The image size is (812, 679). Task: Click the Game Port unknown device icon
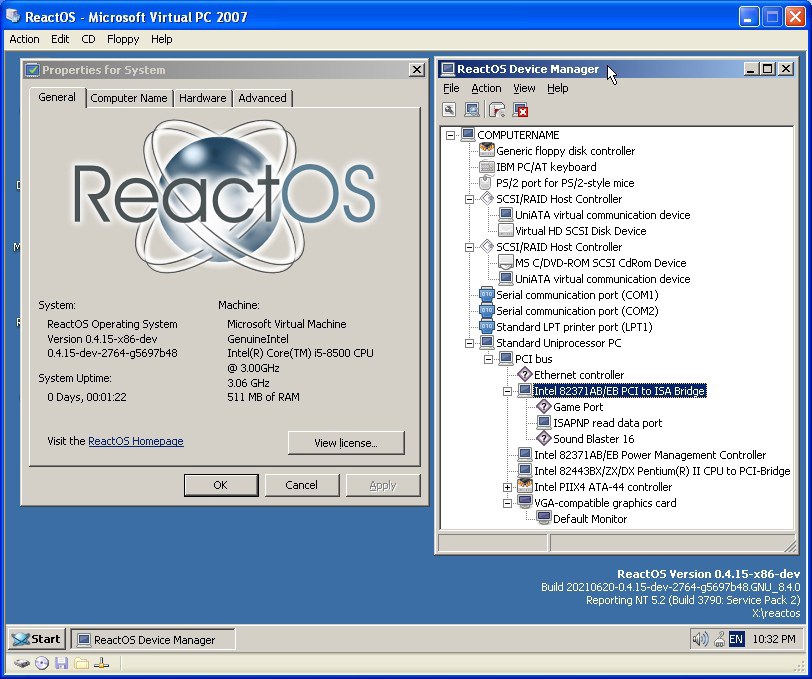[x=544, y=407]
